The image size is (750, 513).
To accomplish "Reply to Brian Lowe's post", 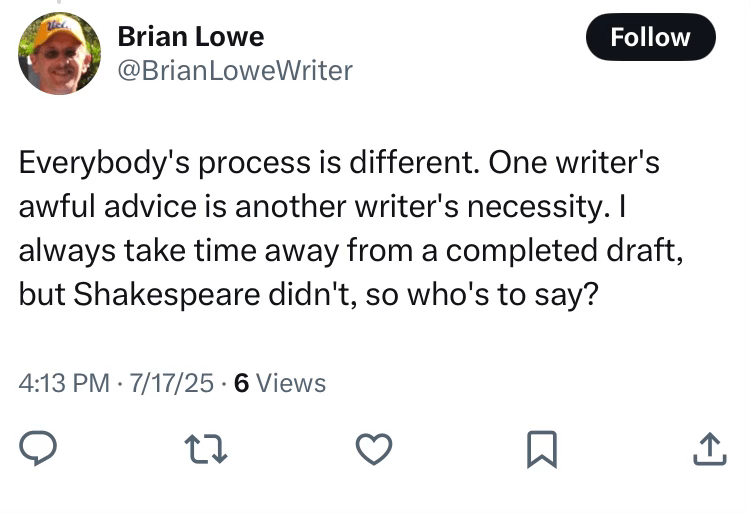I will pos(37,450).
